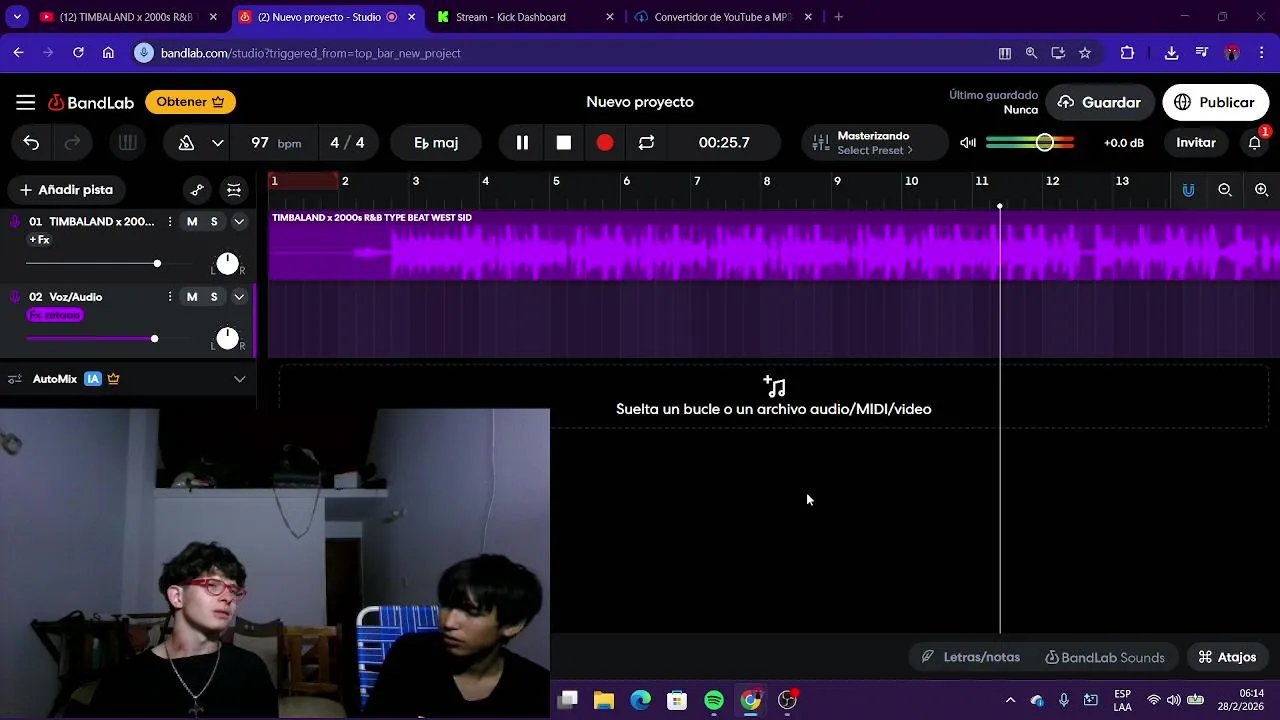Click the AutoMix mixer icon
1280x720 pixels.
click(15, 379)
